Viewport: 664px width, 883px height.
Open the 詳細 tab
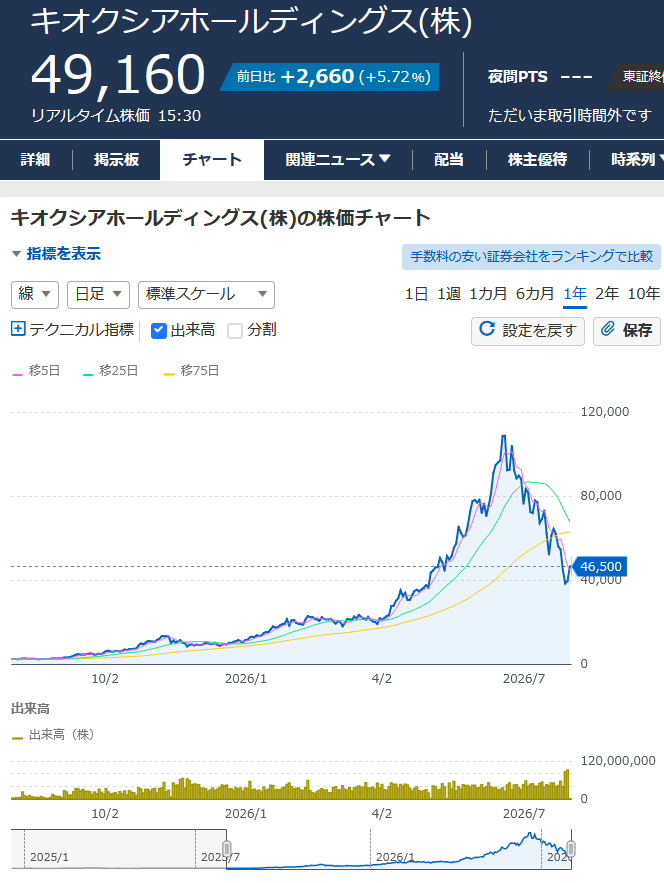[35, 160]
